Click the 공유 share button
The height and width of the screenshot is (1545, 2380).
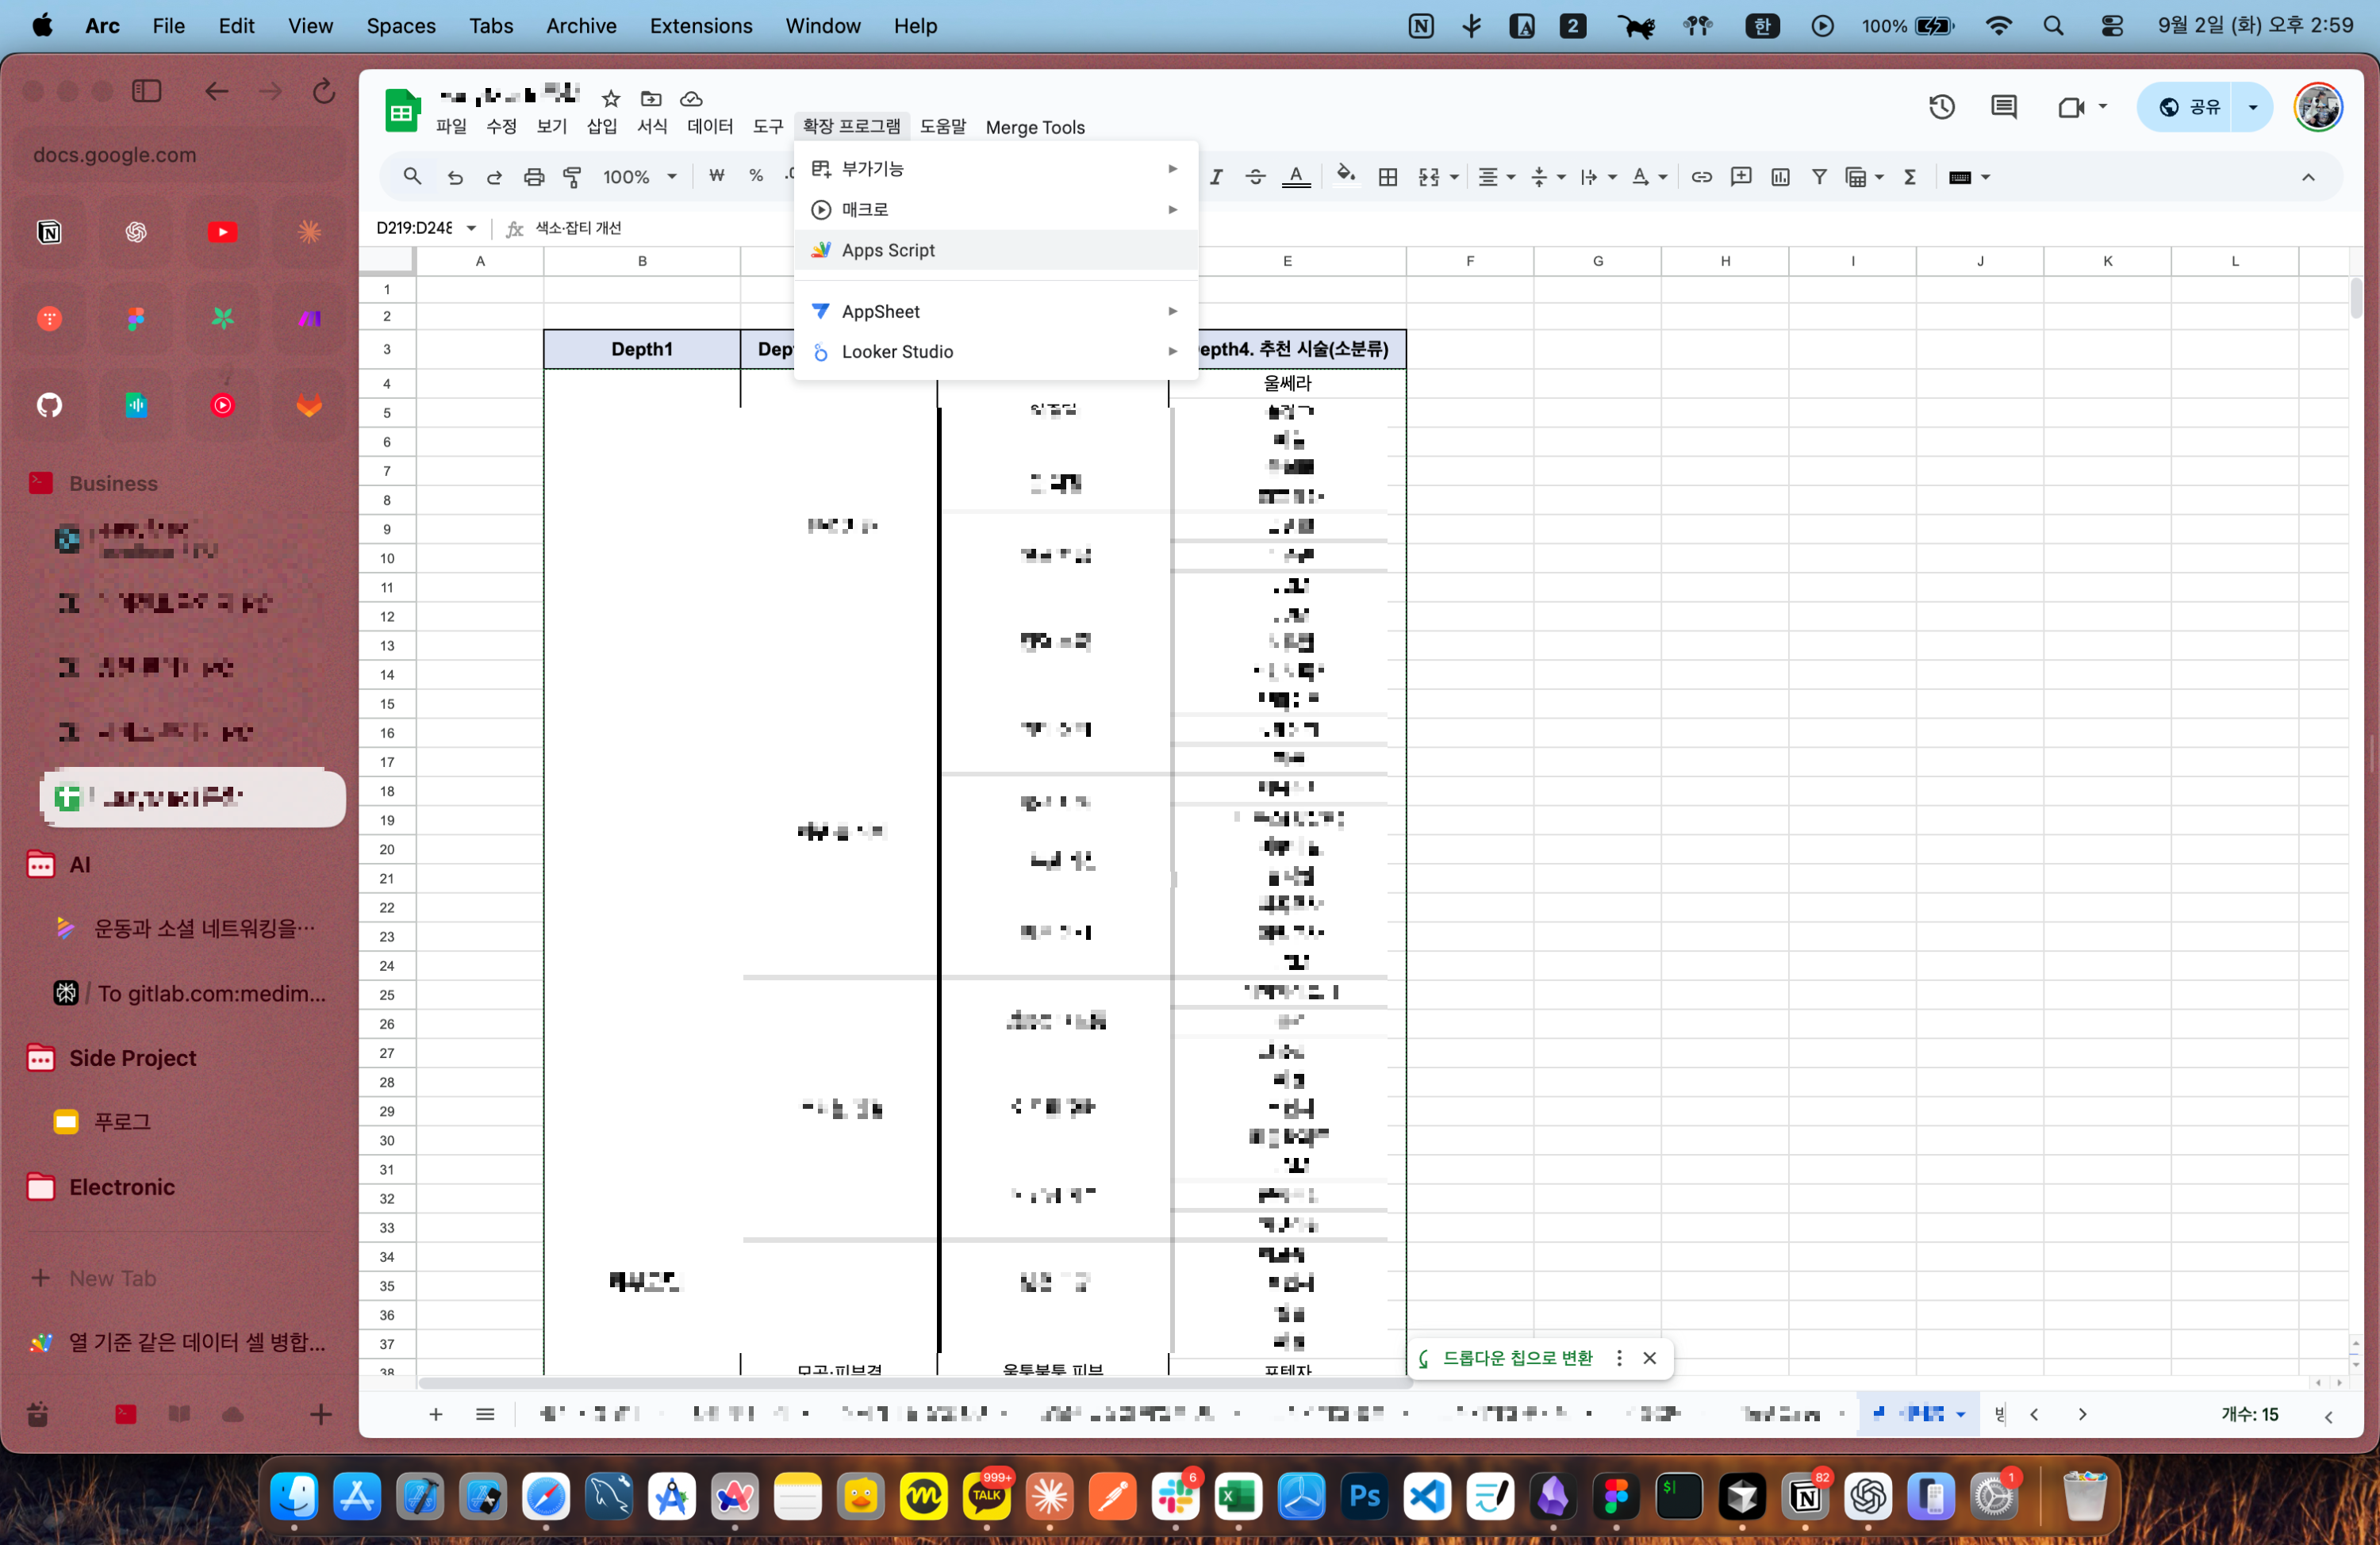click(x=2190, y=107)
